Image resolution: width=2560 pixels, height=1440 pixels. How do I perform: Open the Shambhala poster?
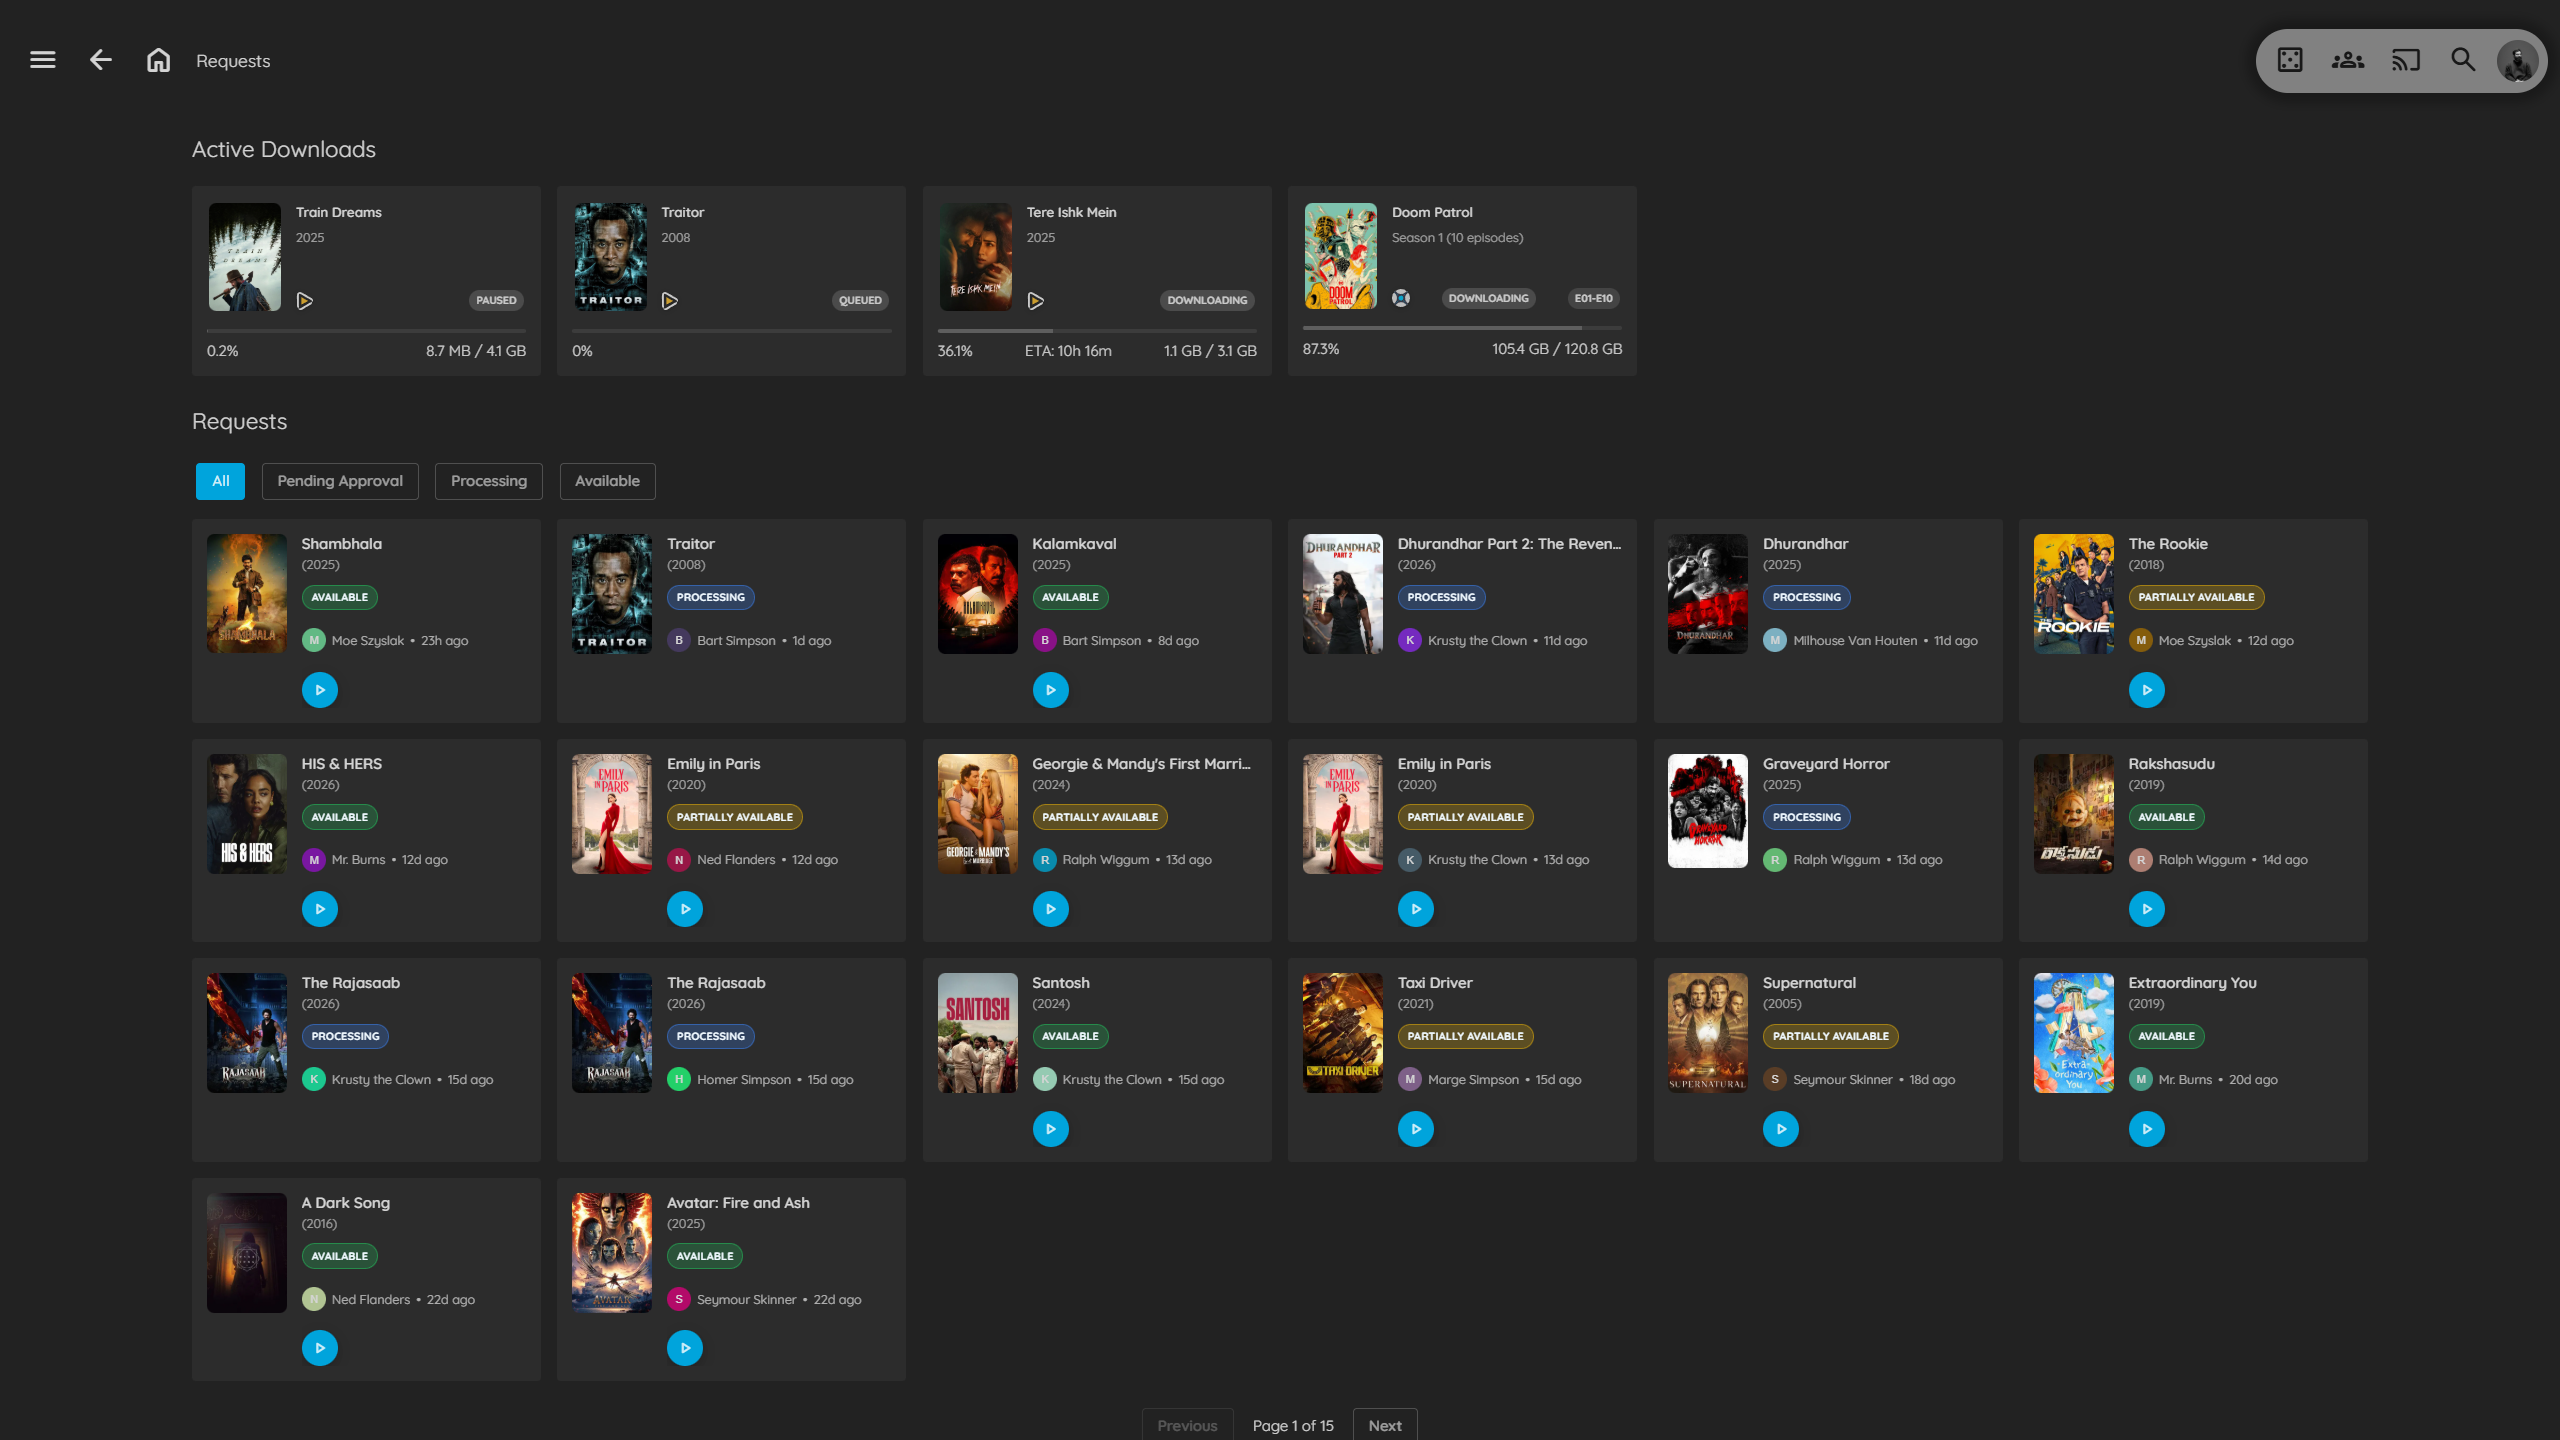pos(247,594)
